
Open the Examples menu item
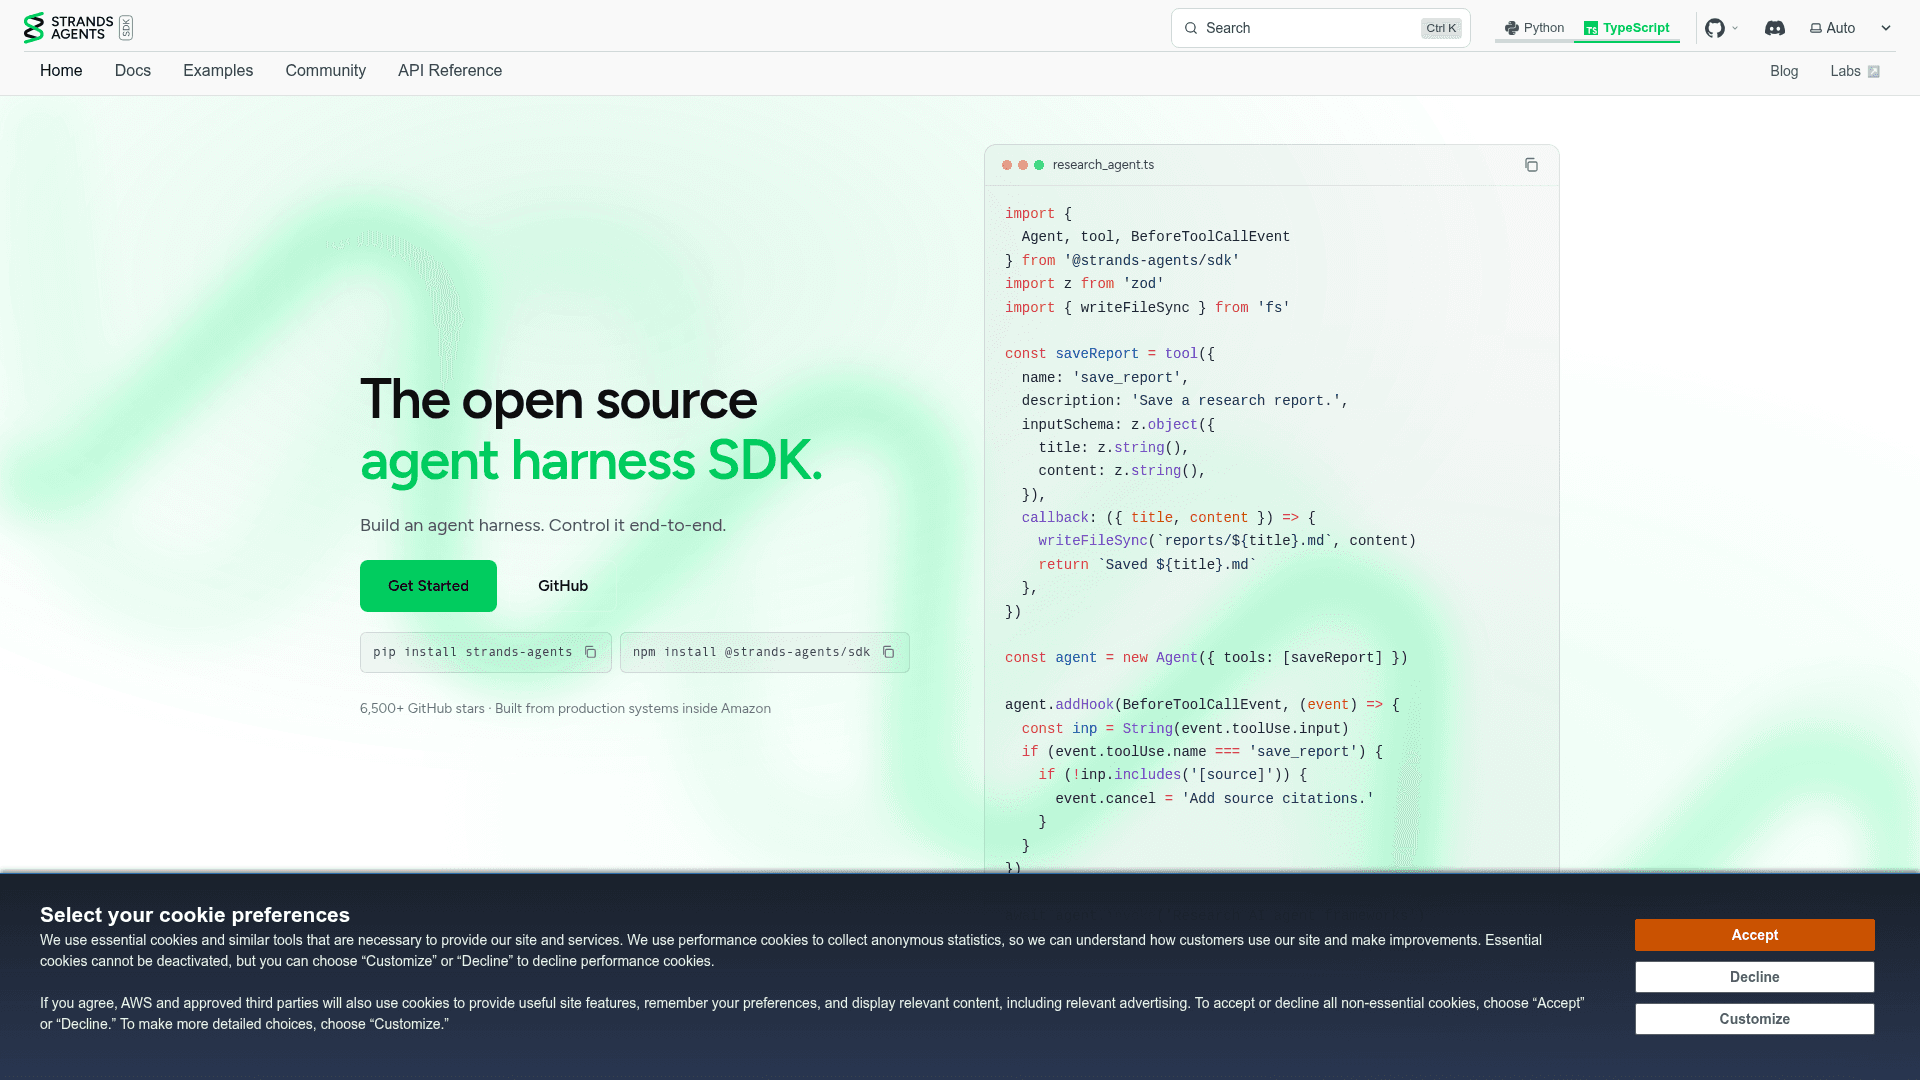(218, 71)
